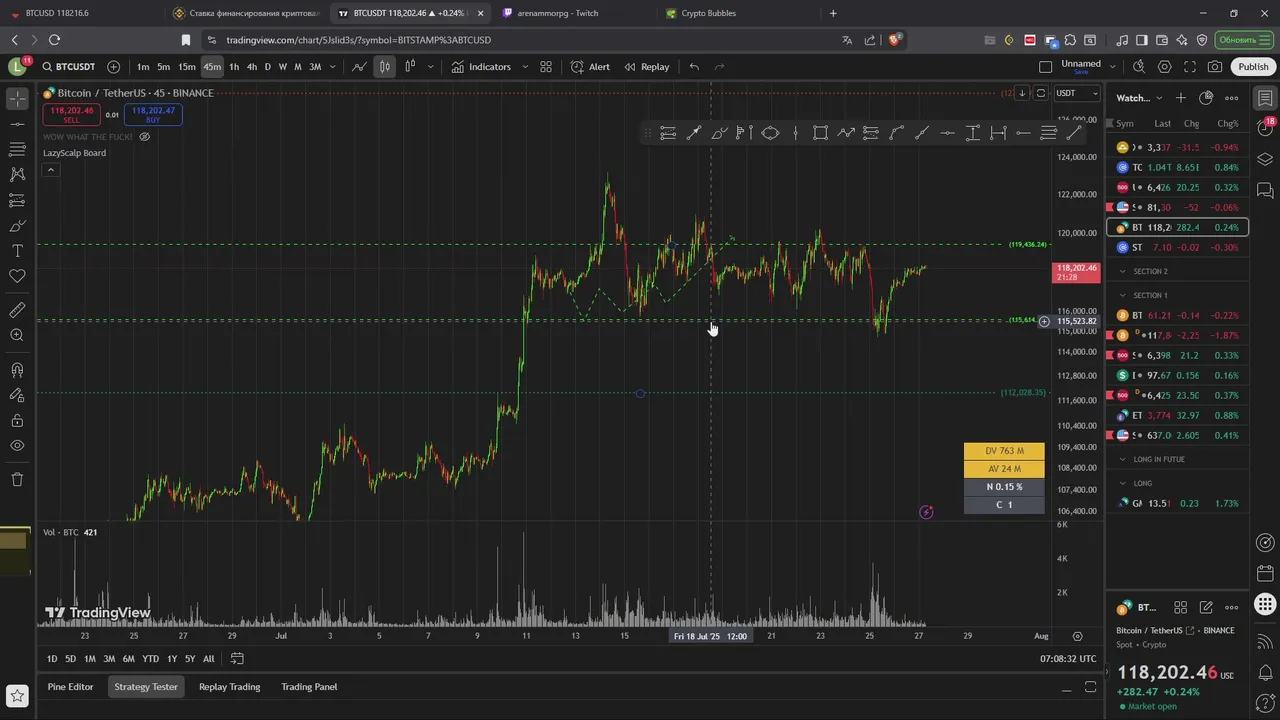This screenshot has height=720, width=1280.
Task: Open indicator templates grid icon
Action: coord(546,67)
